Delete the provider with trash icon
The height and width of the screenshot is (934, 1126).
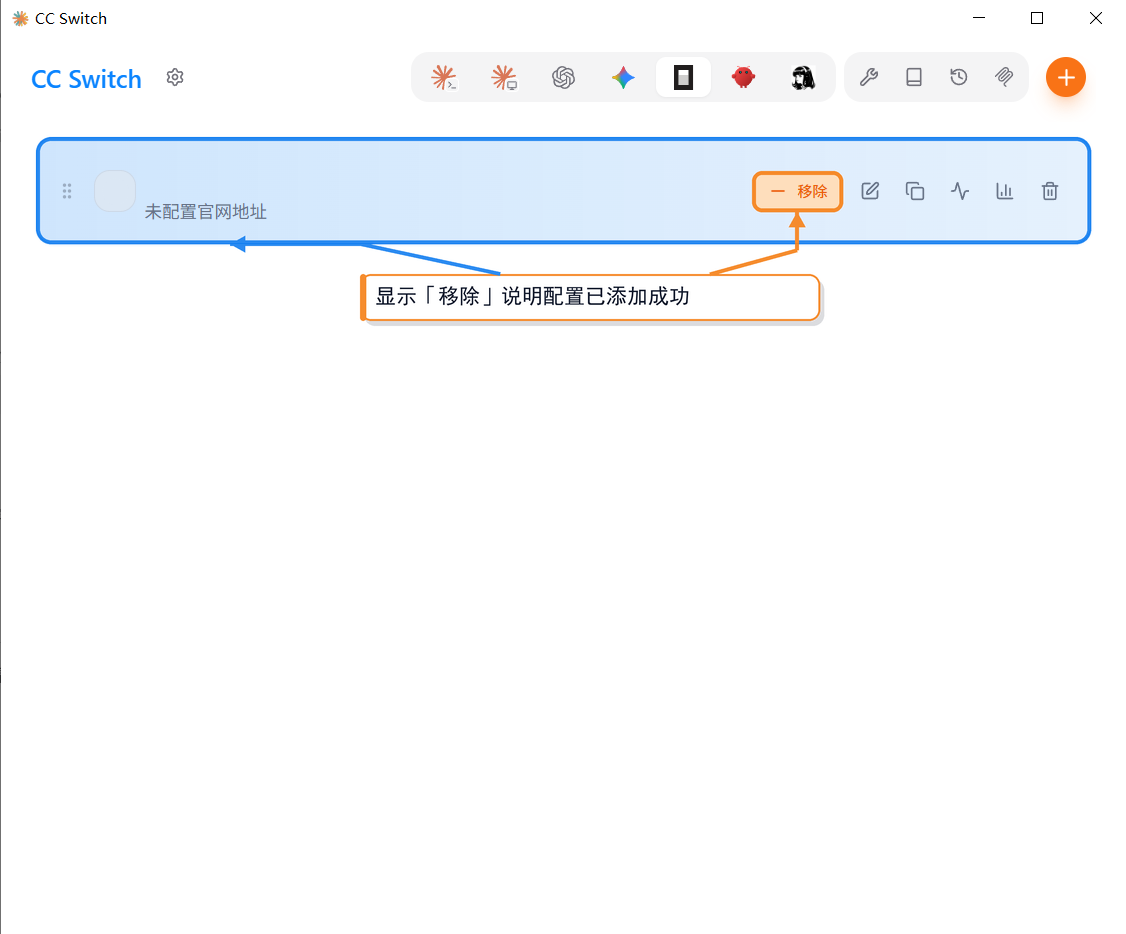1050,191
